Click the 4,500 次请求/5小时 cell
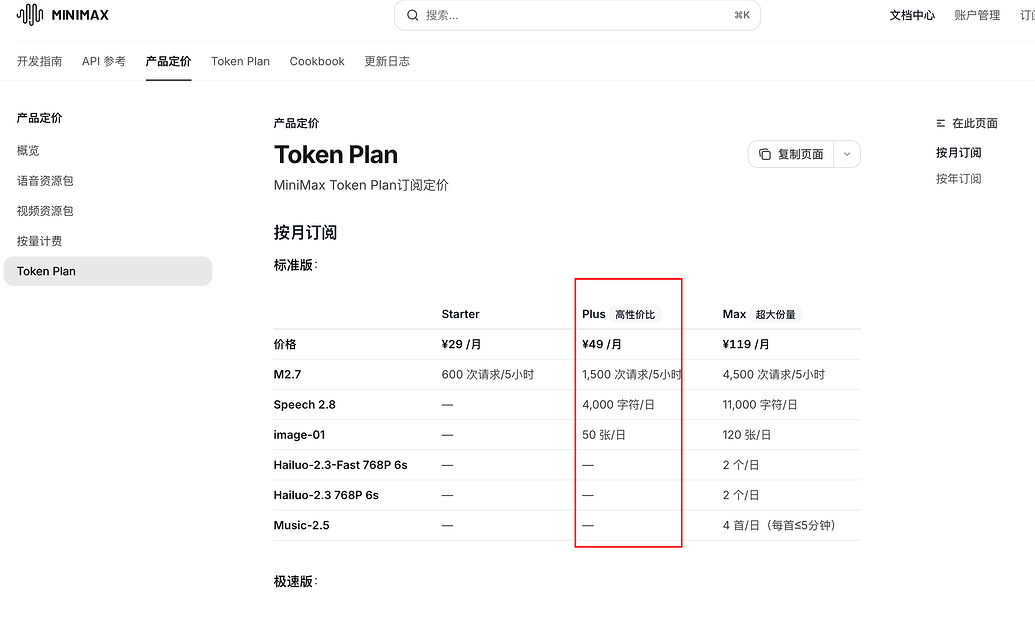This screenshot has height=618, width=1035. pyautogui.click(x=774, y=374)
